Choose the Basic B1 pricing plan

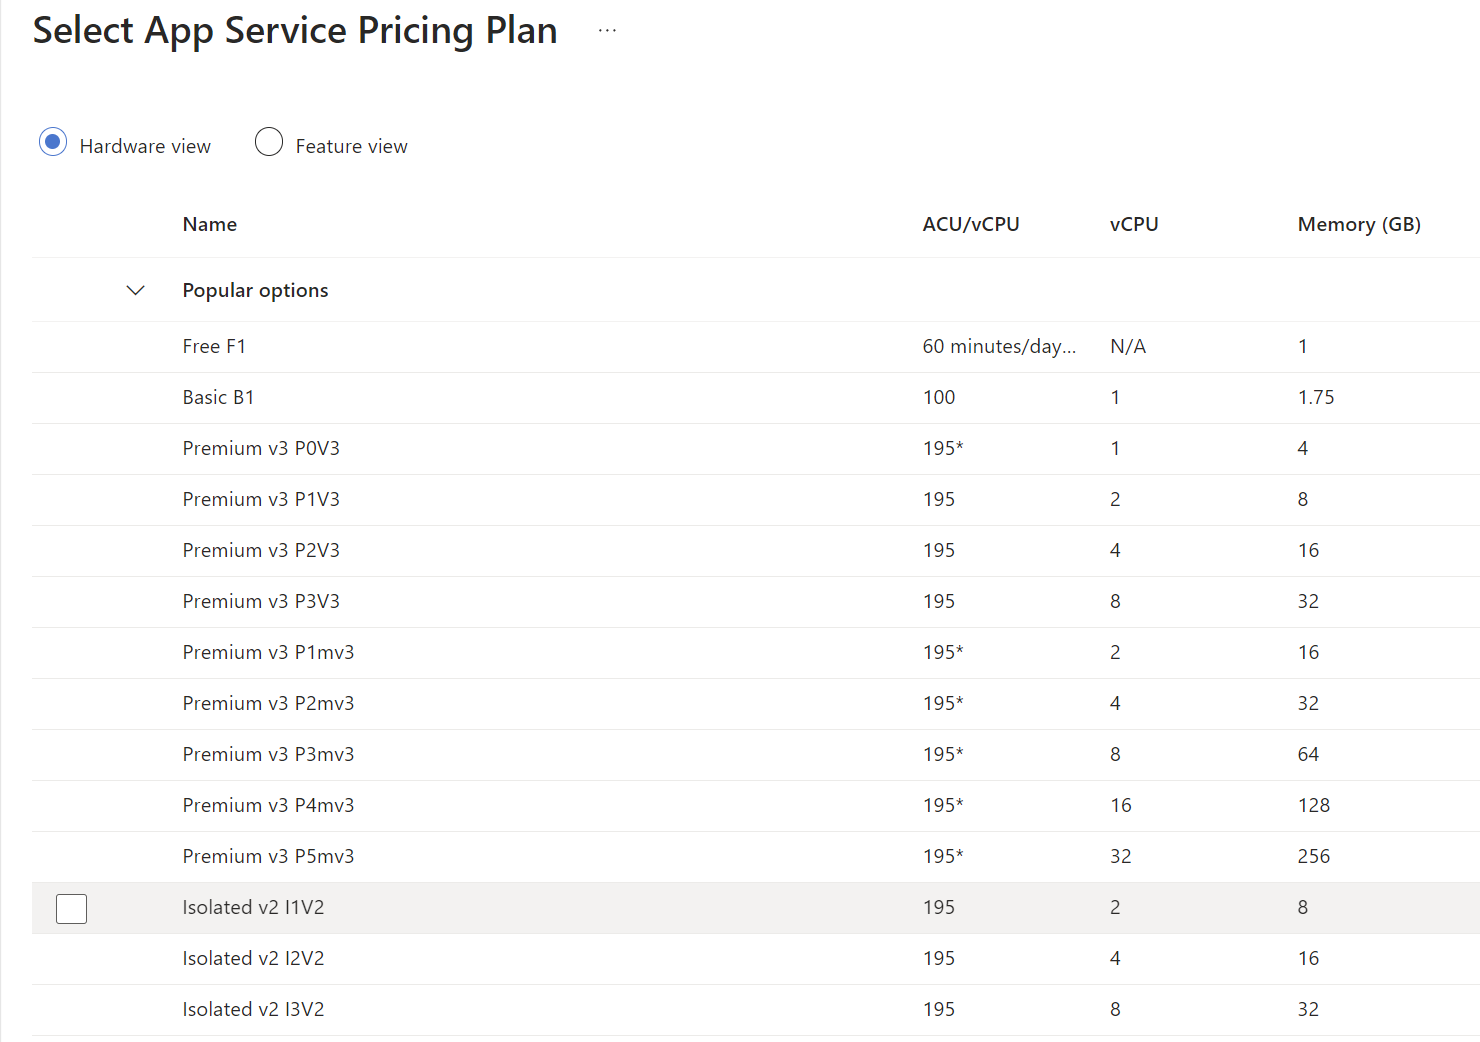pos(756,398)
